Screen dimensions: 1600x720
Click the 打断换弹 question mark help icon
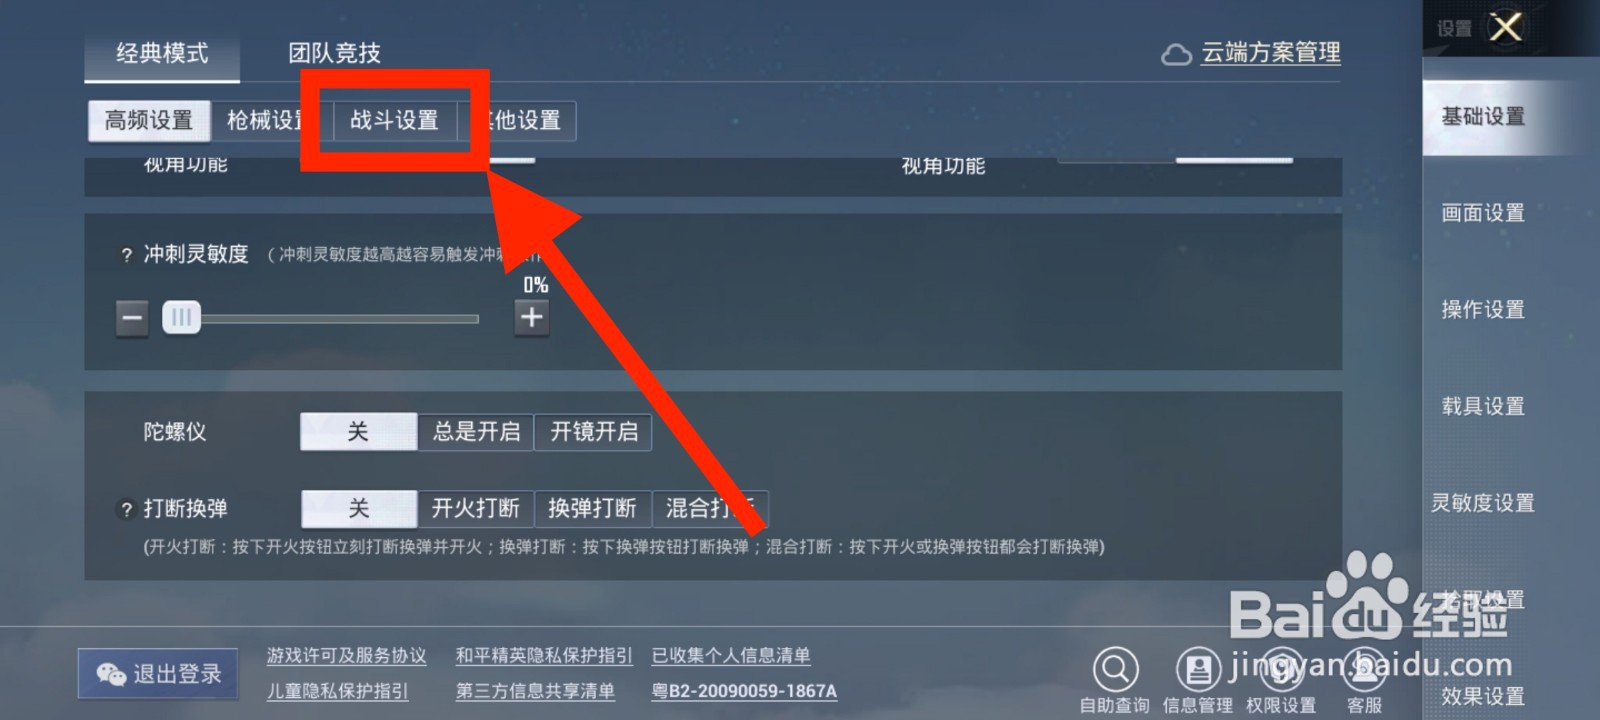tap(126, 509)
